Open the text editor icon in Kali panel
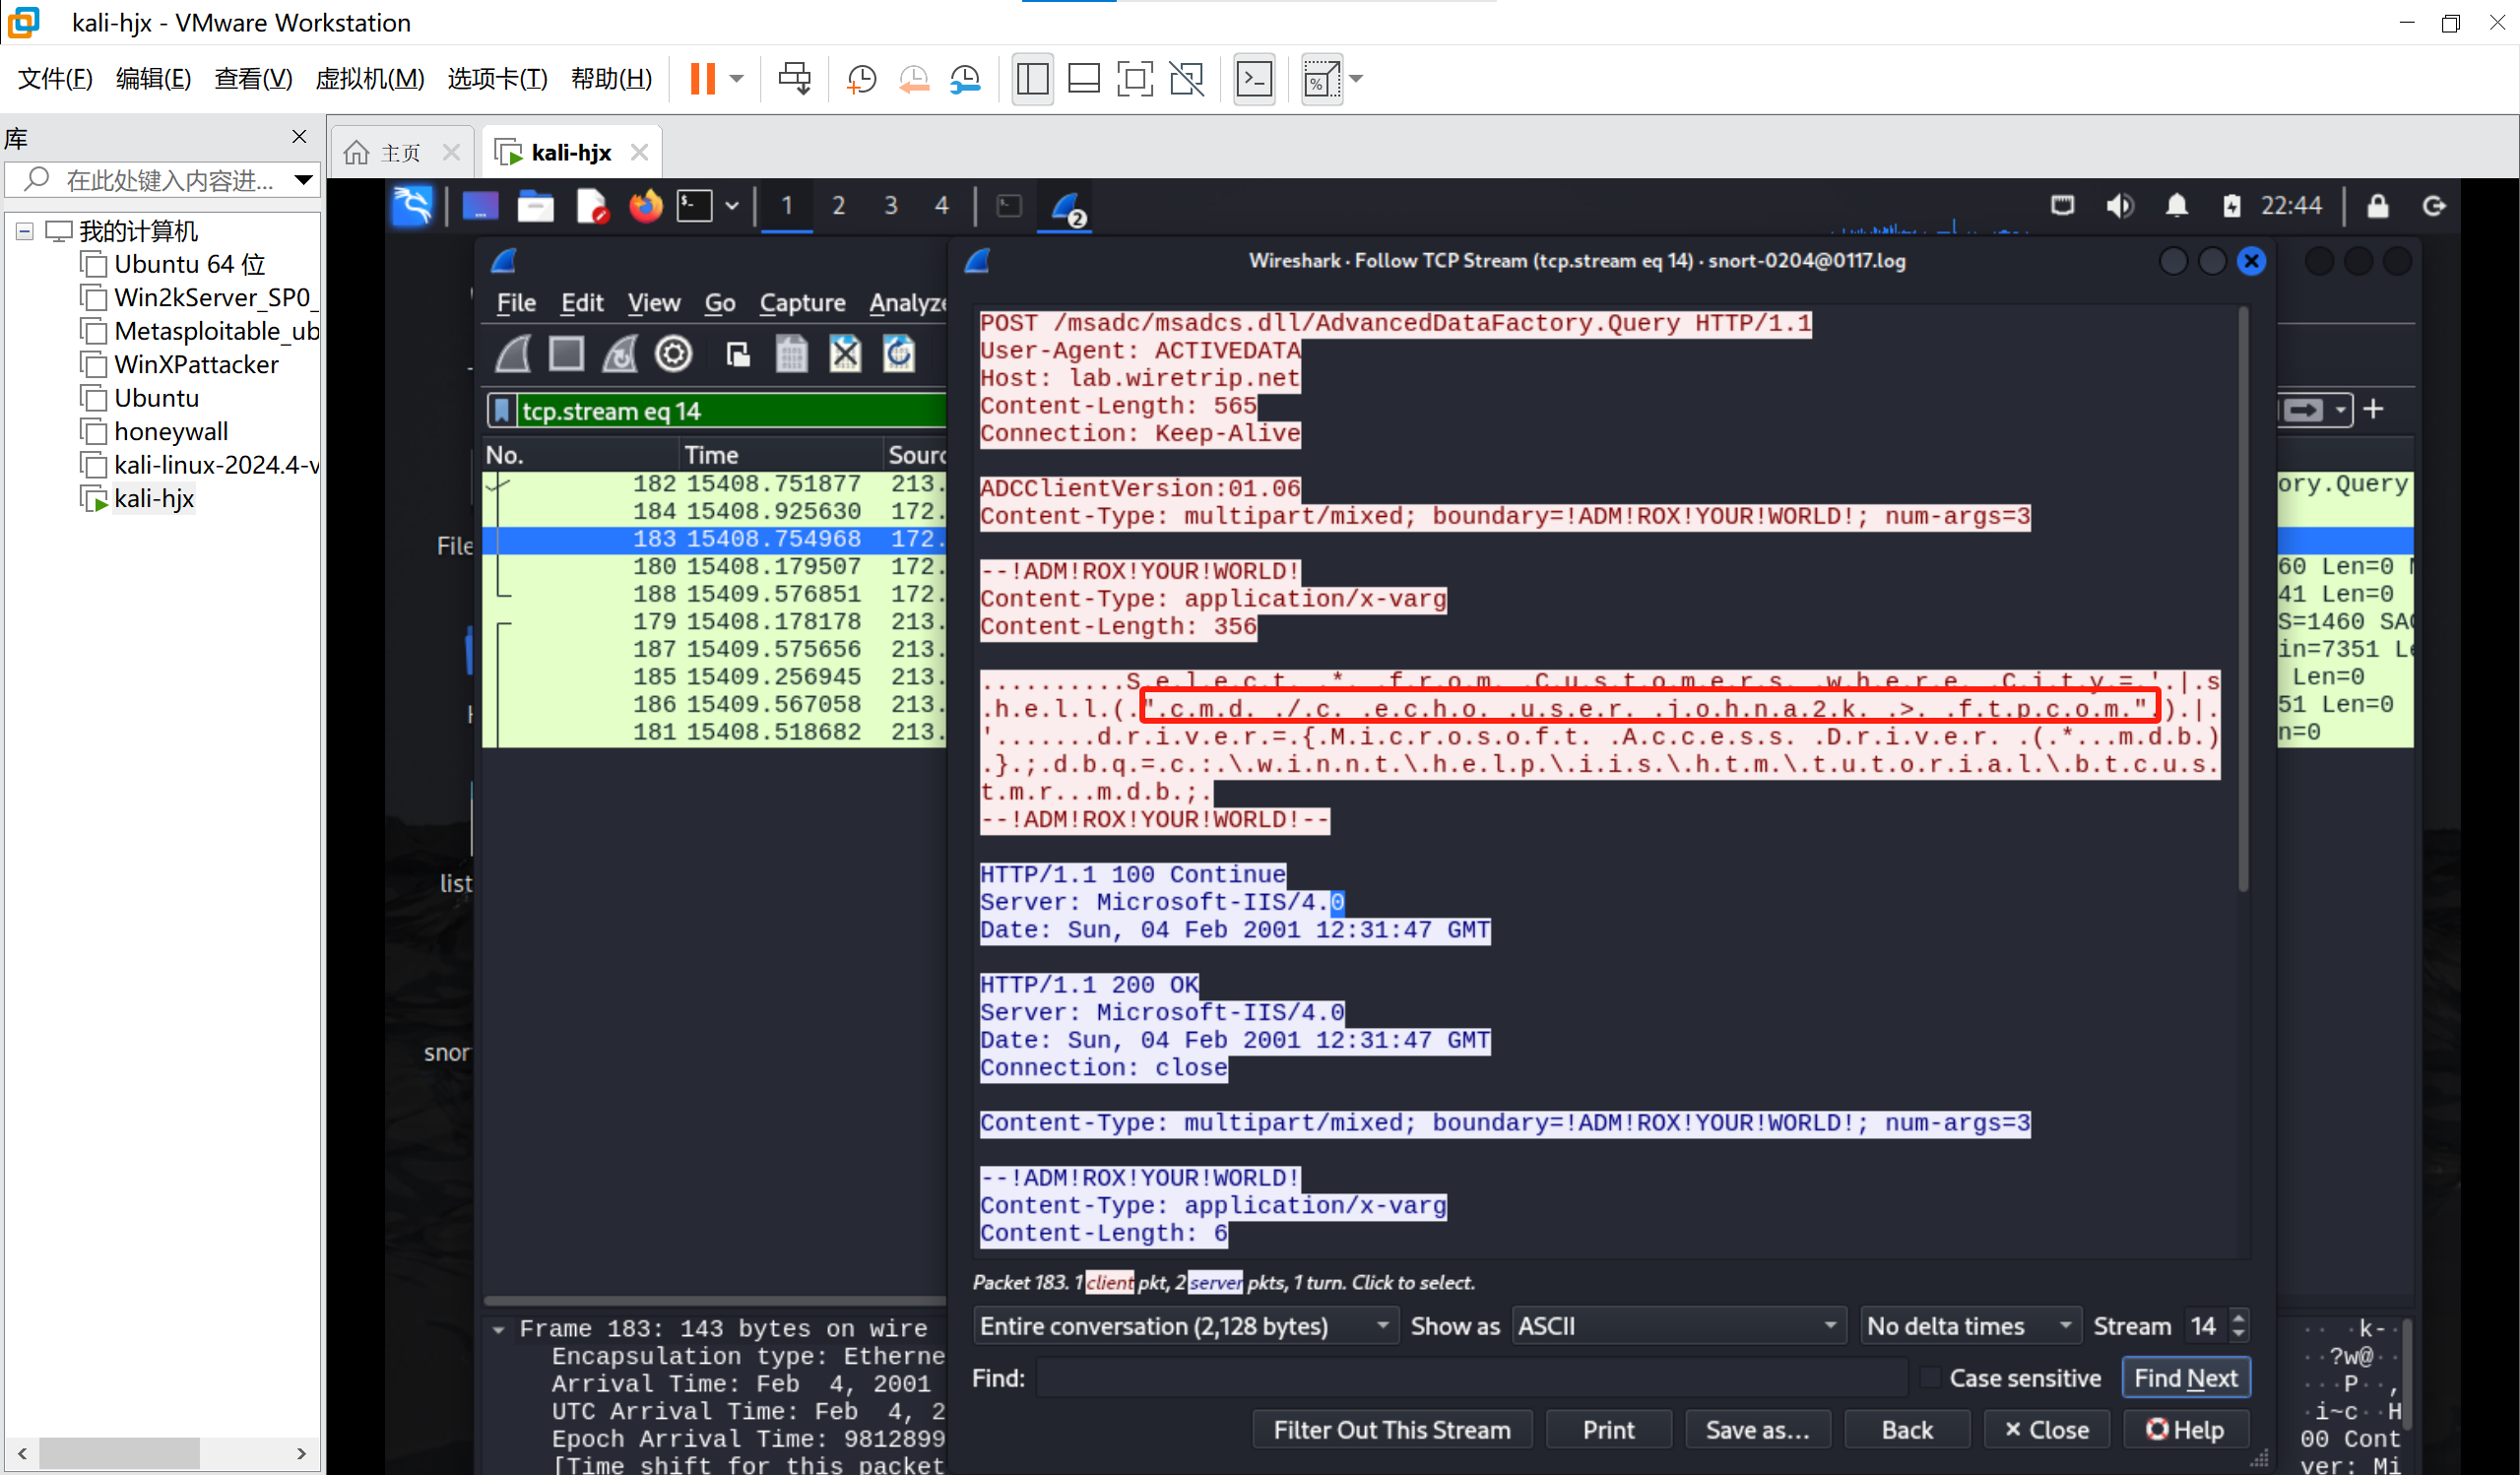This screenshot has width=2520, height=1475. point(591,206)
